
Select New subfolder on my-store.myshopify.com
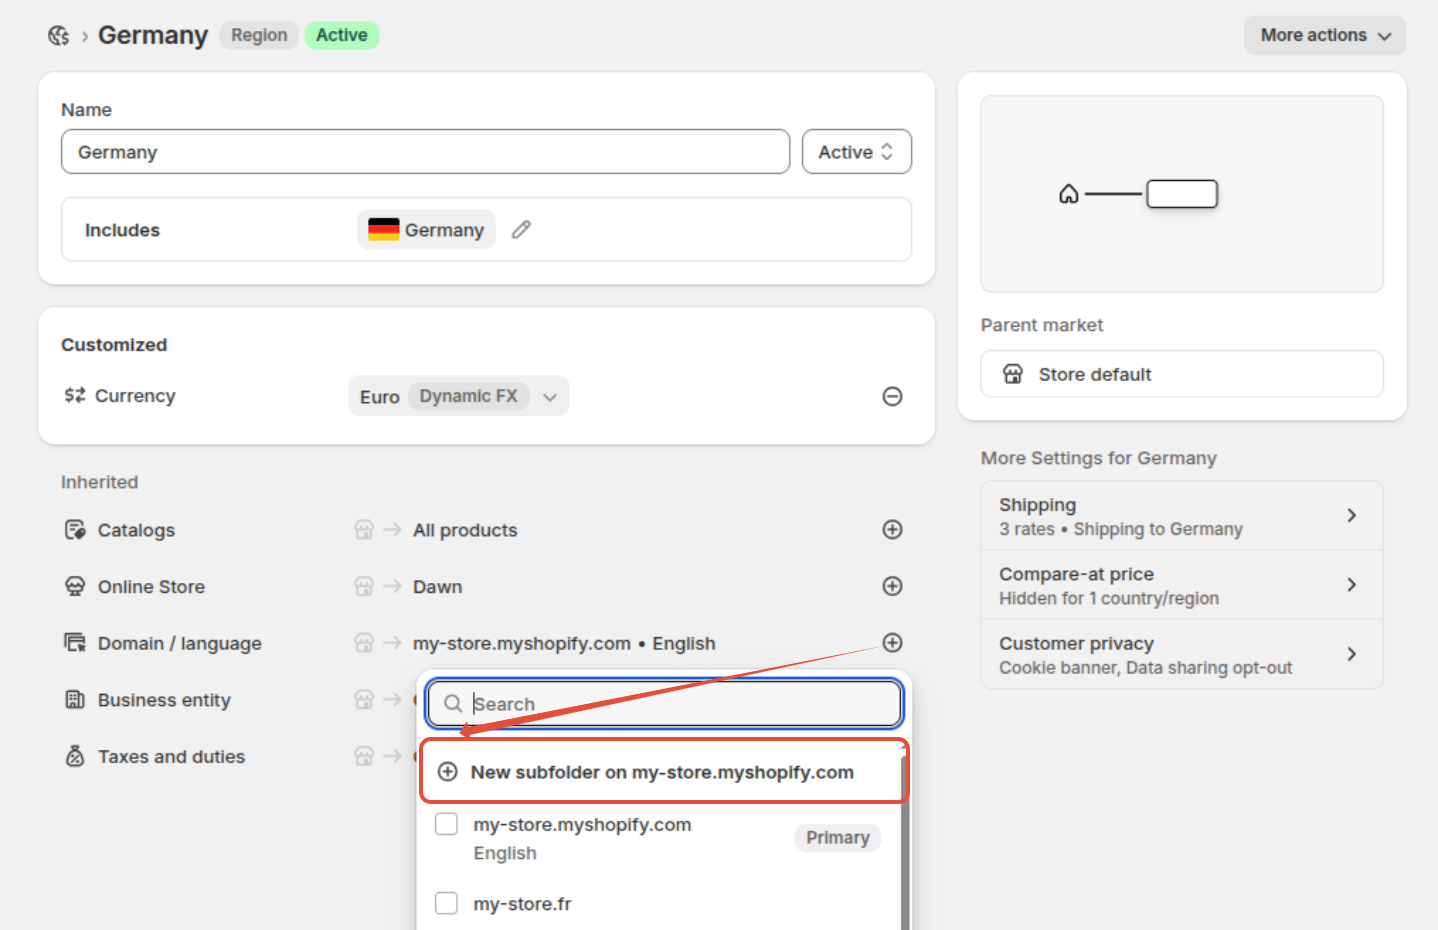[664, 772]
